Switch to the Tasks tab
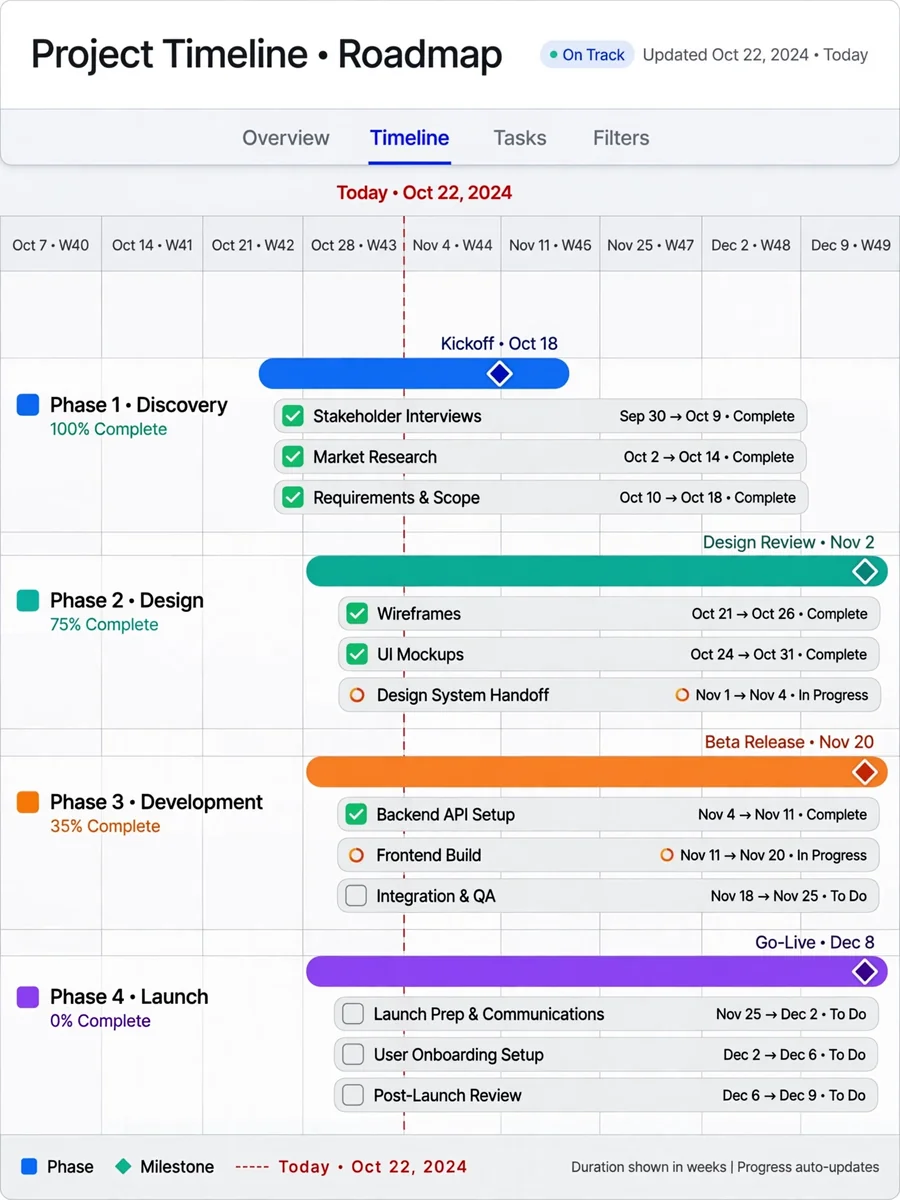The height and width of the screenshot is (1200, 900). point(519,138)
